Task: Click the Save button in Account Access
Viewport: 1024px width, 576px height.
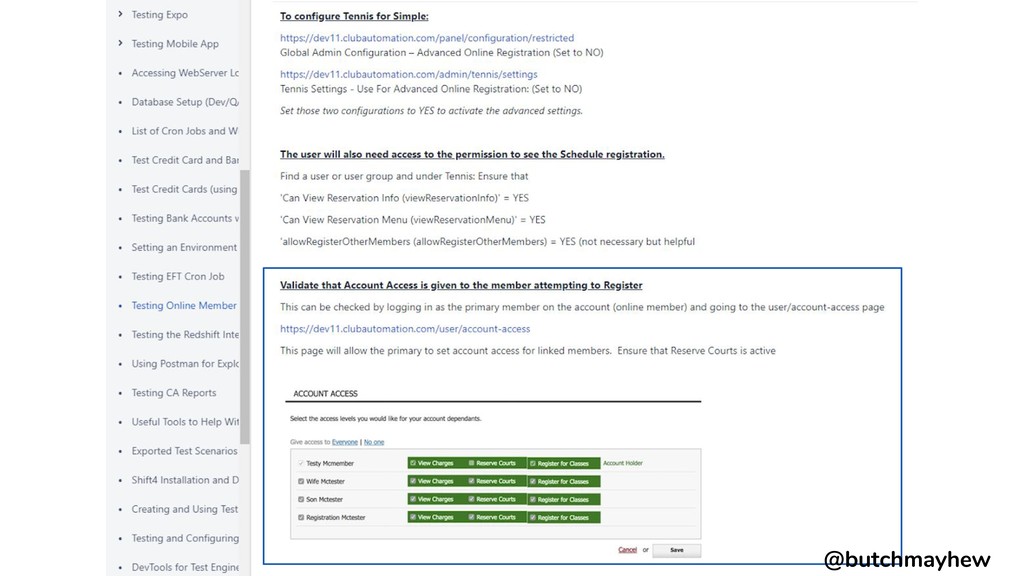Action: pos(677,551)
